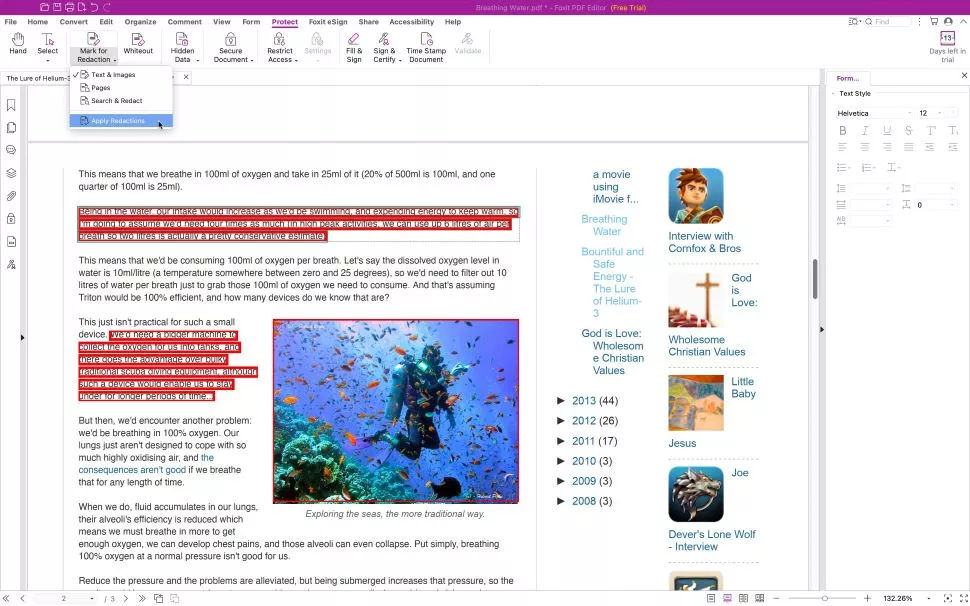This screenshot has width=970, height=606.
Task: Toggle bold text style
Action: (843, 130)
